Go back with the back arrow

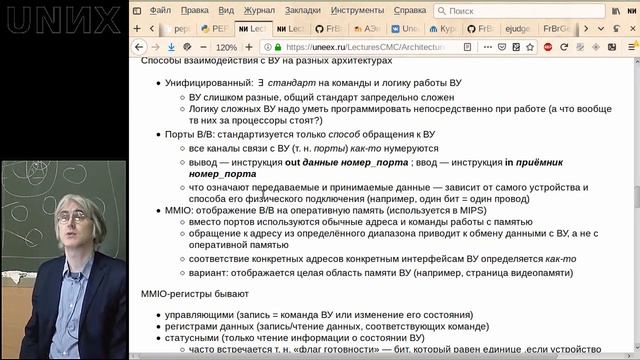[139, 47]
